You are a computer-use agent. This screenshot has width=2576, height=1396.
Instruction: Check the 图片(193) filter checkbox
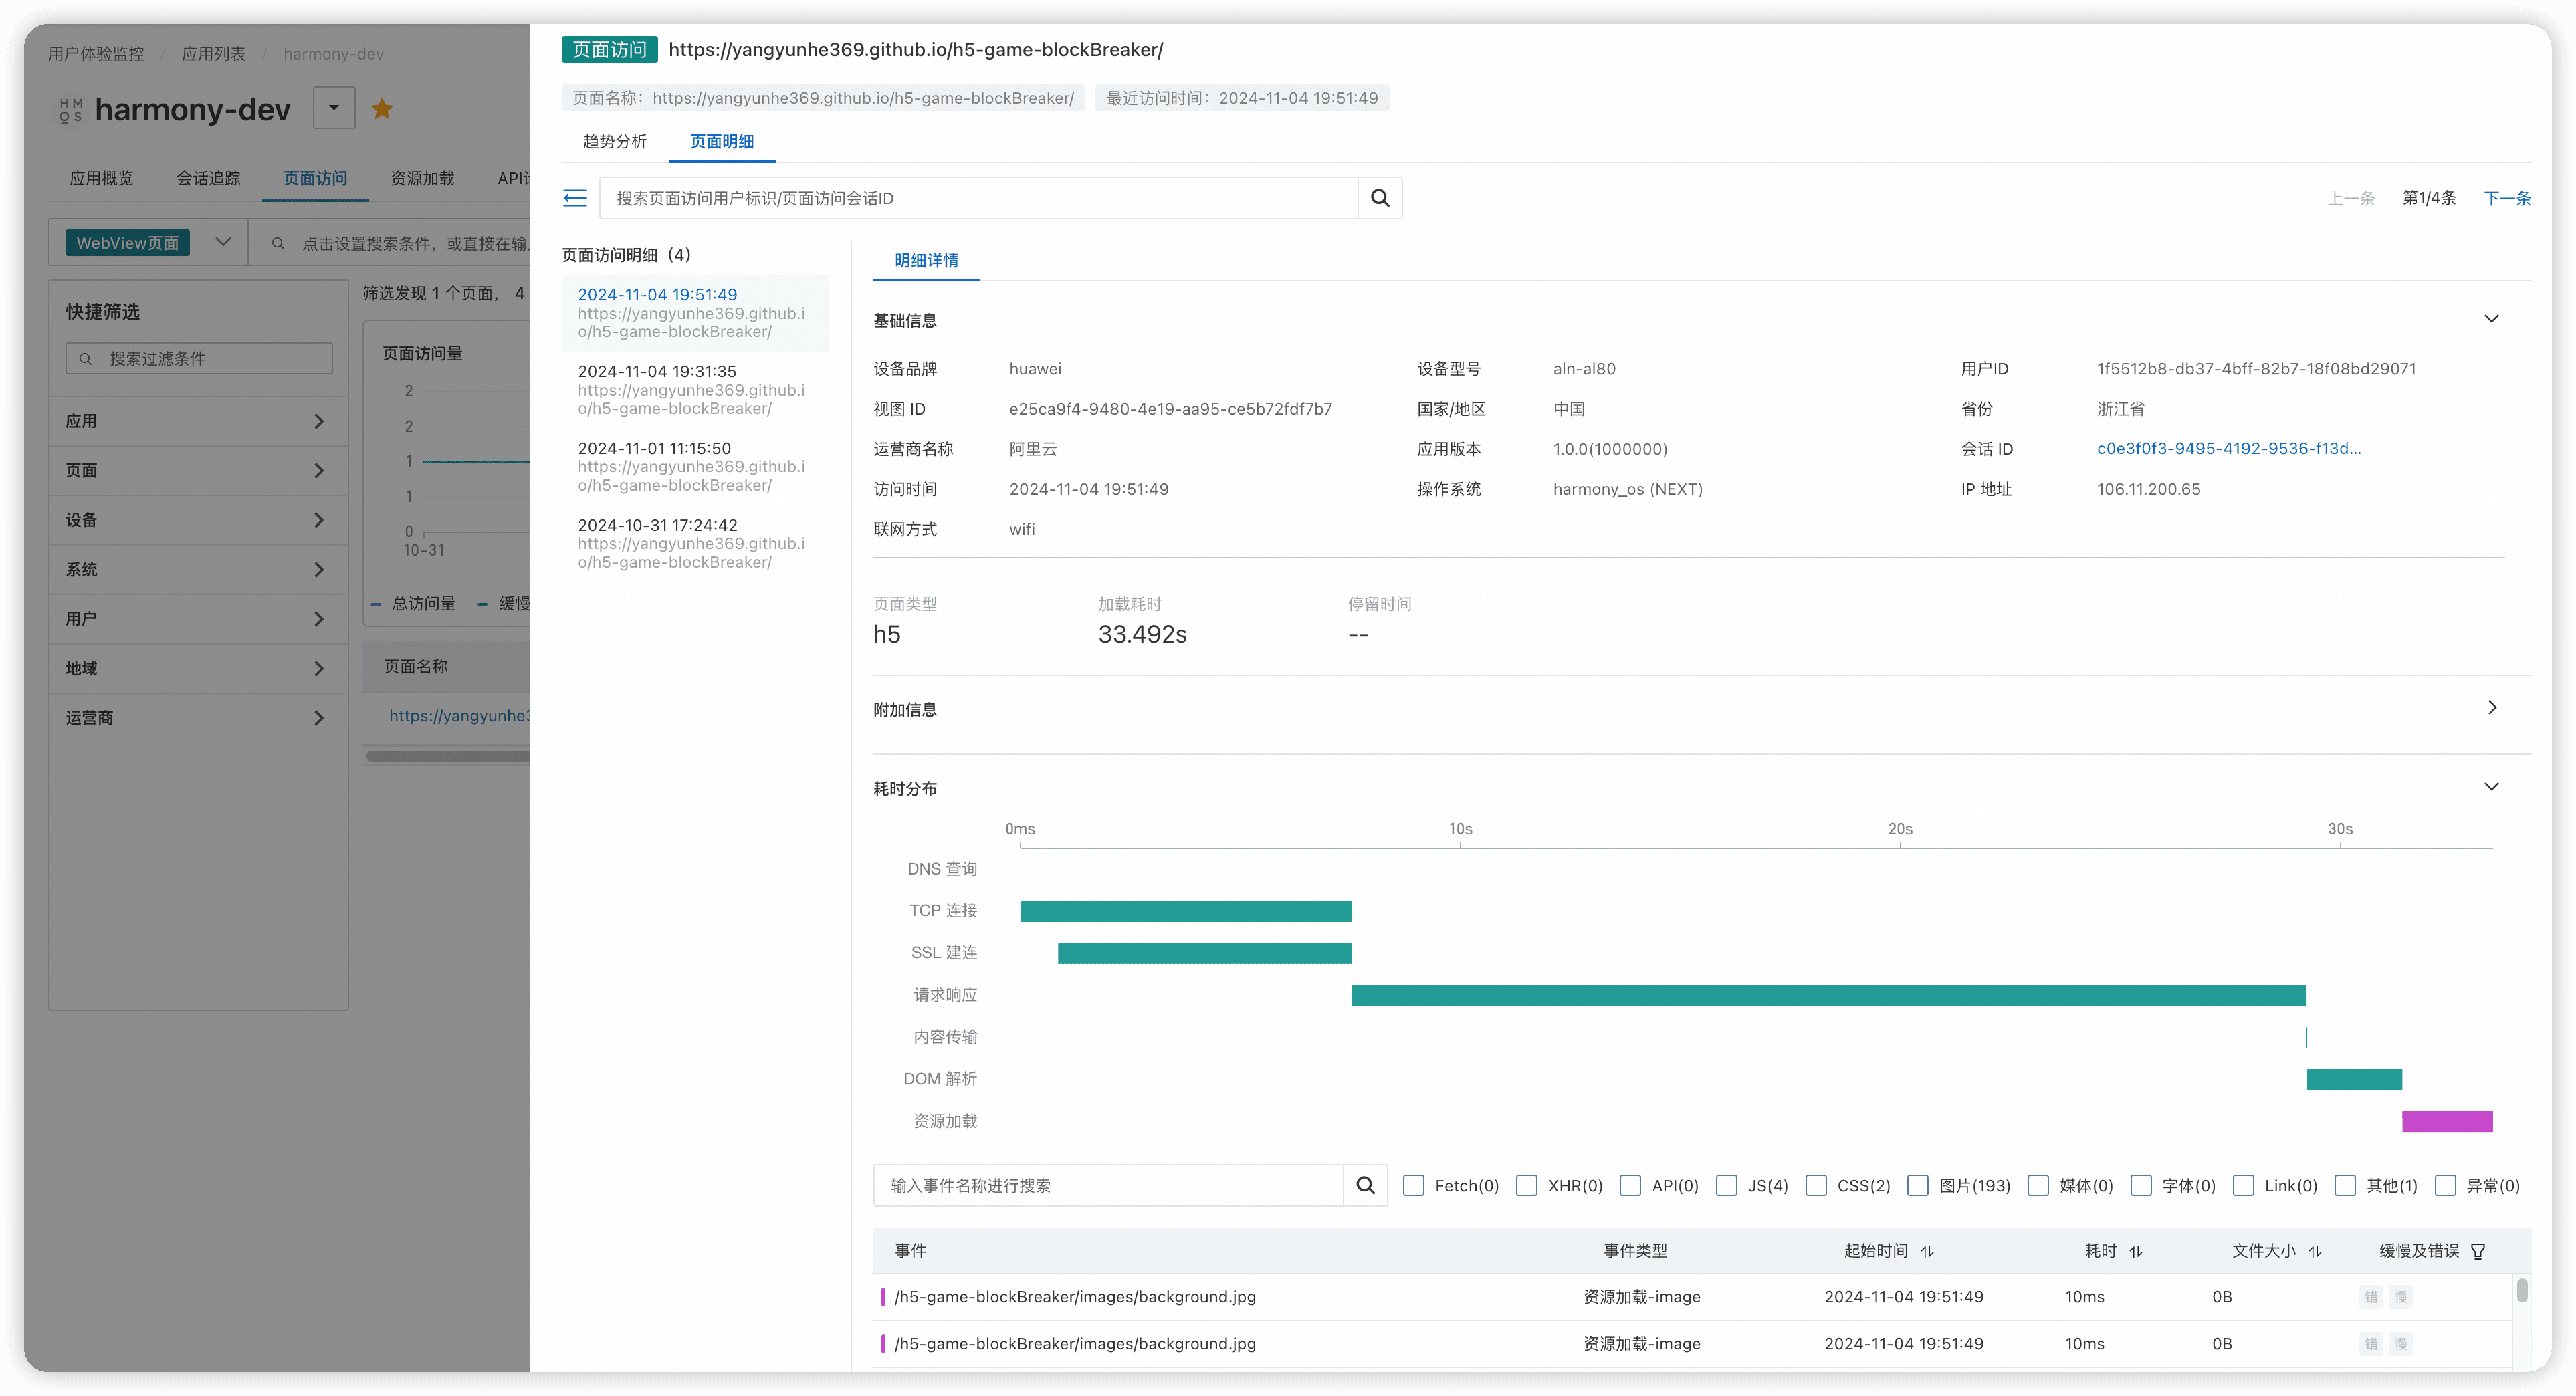point(1918,1185)
